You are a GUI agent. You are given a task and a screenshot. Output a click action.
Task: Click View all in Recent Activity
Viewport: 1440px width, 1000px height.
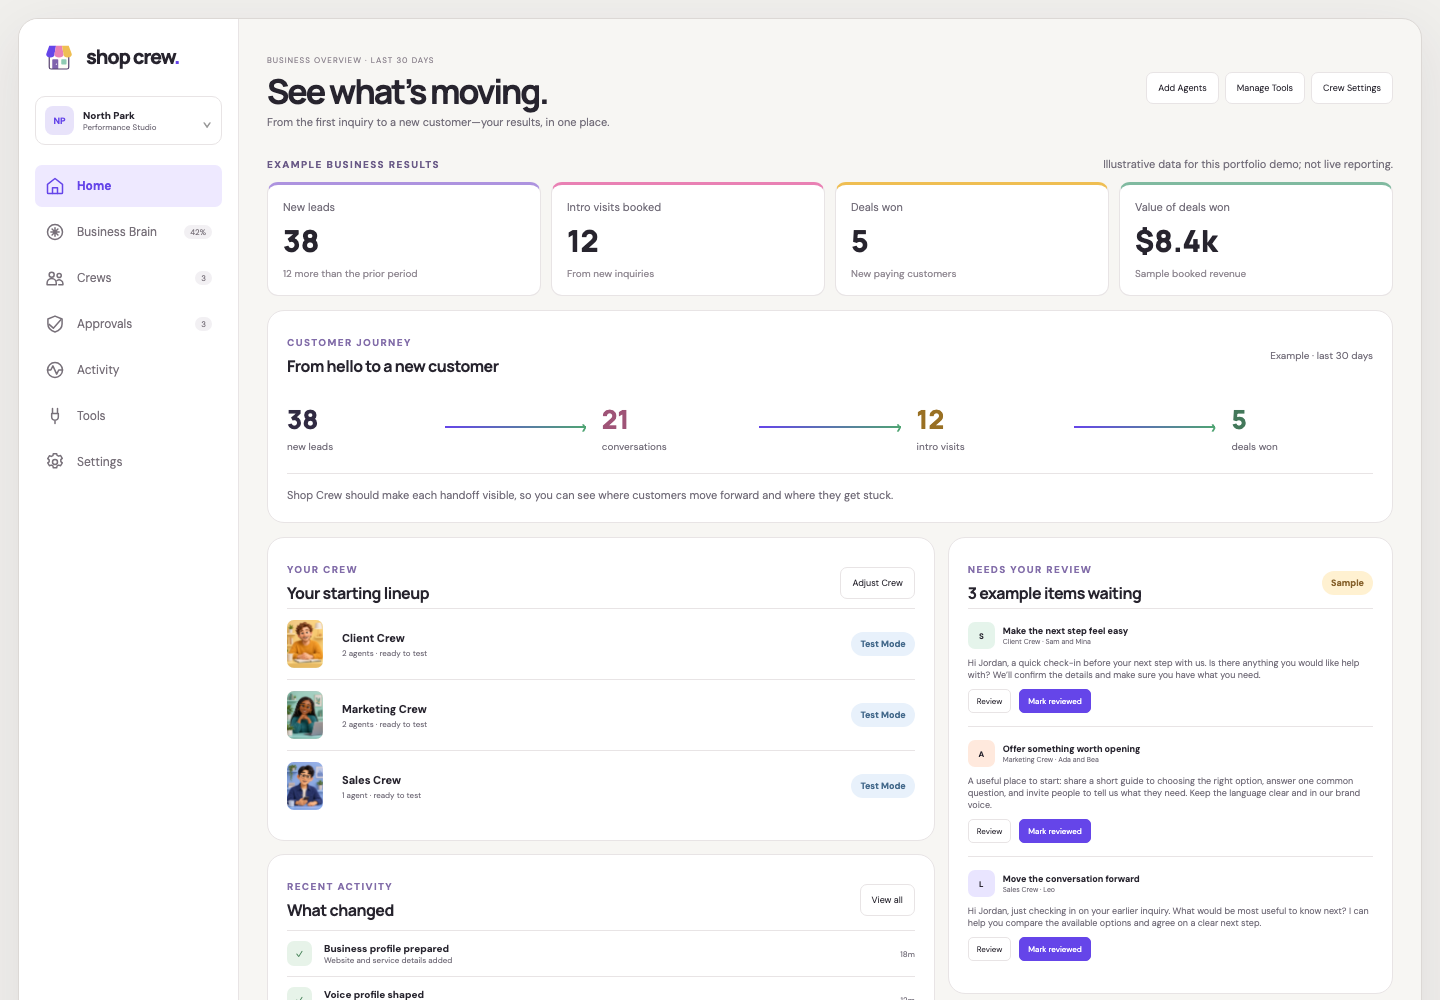click(x=887, y=900)
